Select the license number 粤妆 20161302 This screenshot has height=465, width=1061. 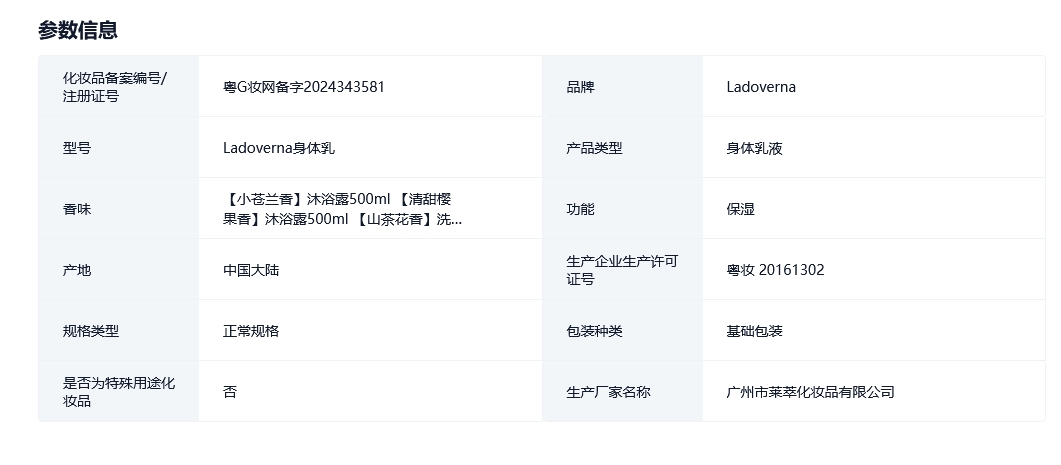tap(775, 269)
